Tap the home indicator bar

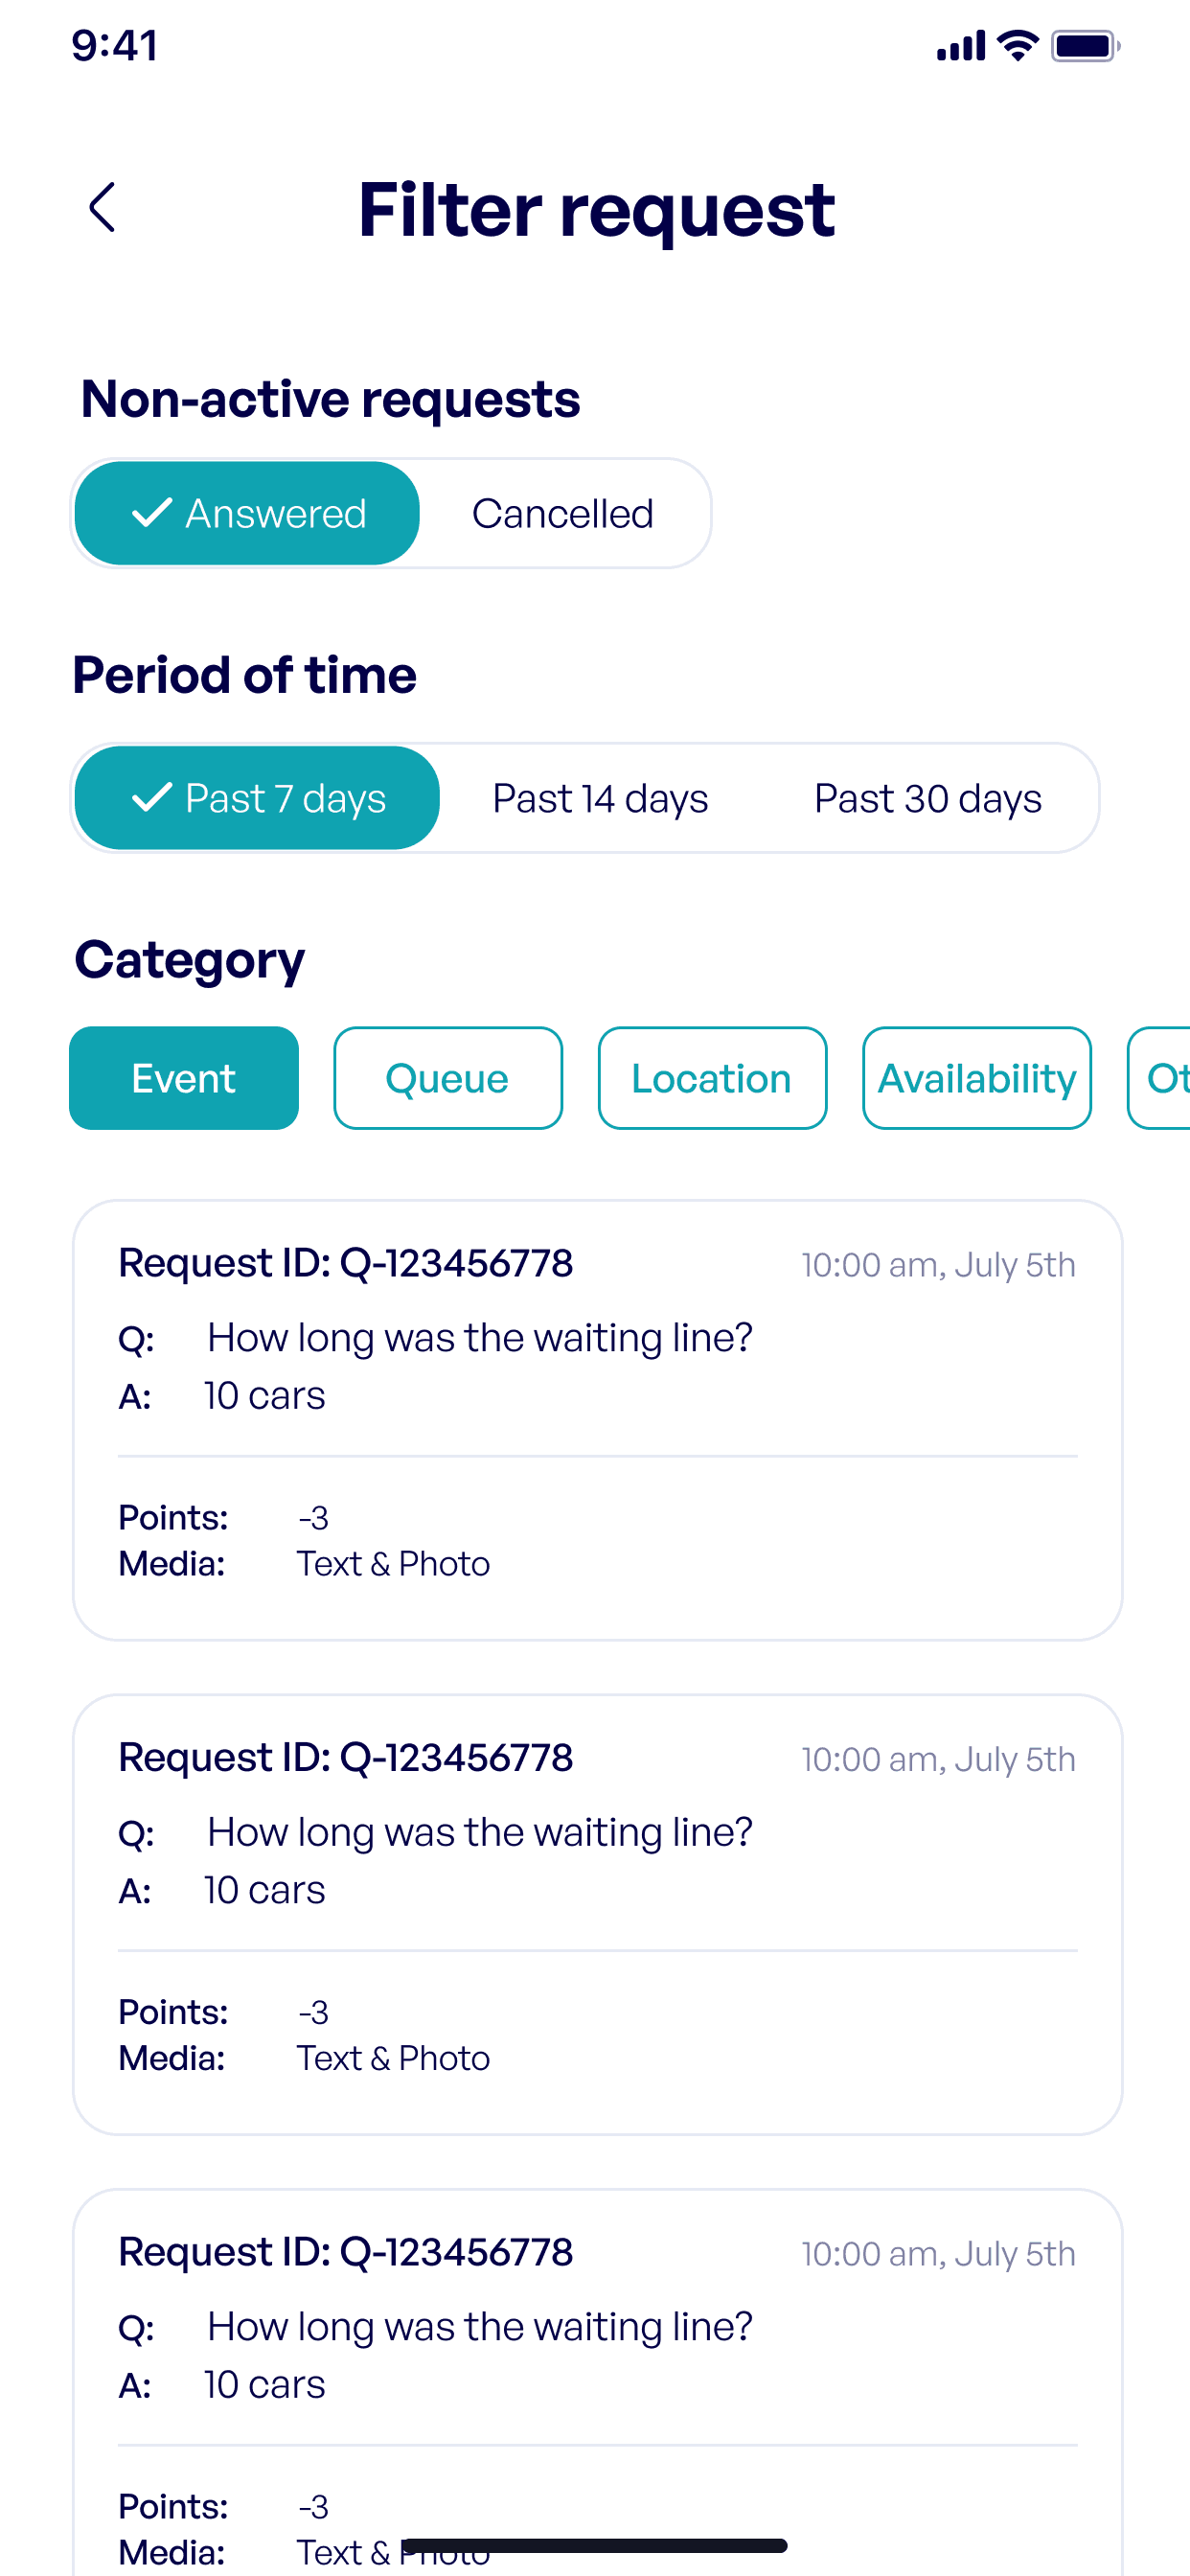click(594, 2545)
